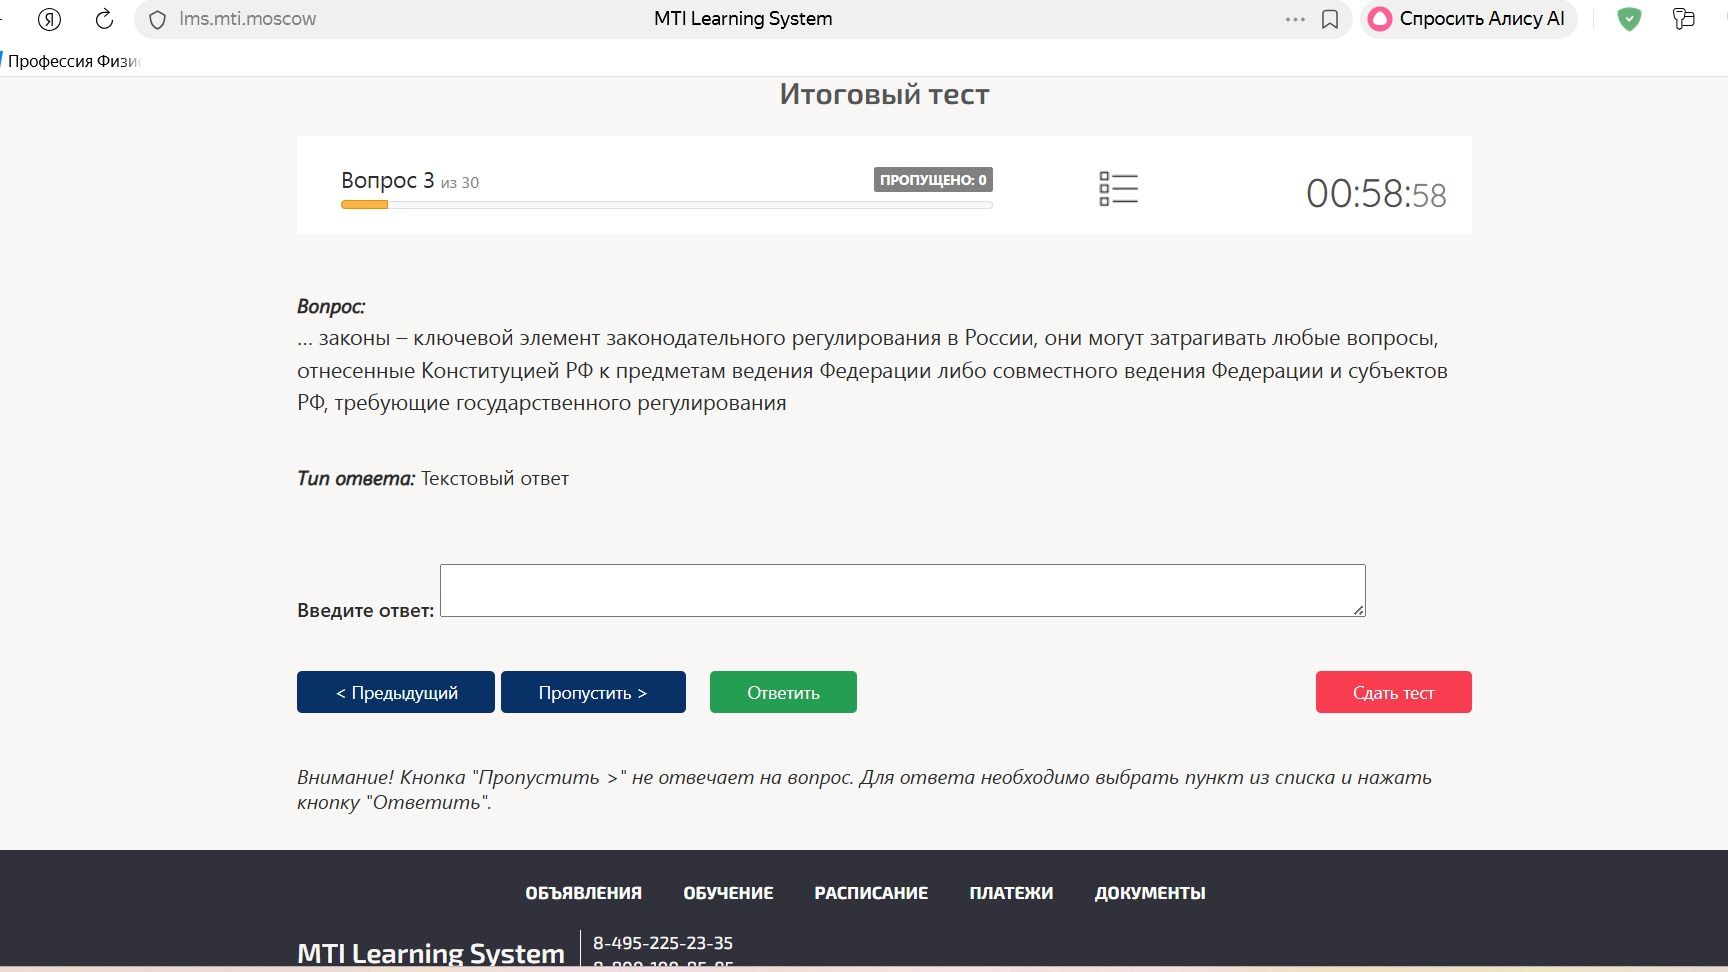
Task: Click the green Protect shield icon
Action: 1629,19
